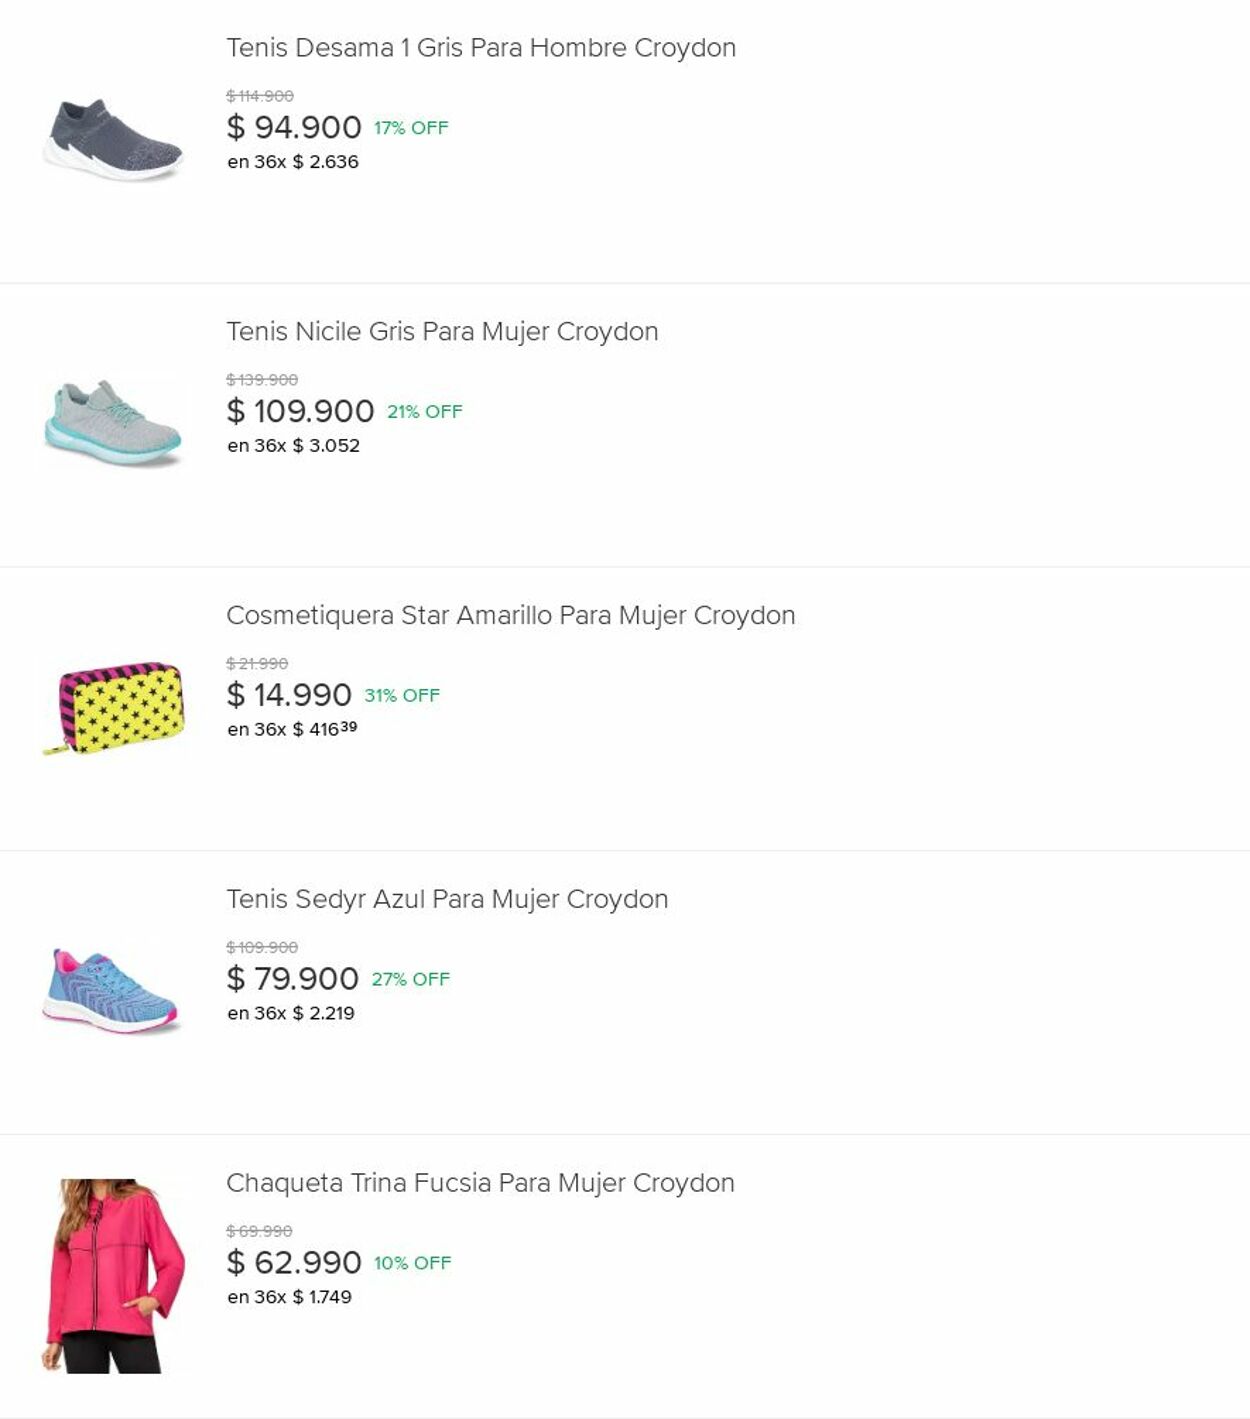Open the yellow star cosmetic bag image
The image size is (1250, 1419).
[113, 708]
